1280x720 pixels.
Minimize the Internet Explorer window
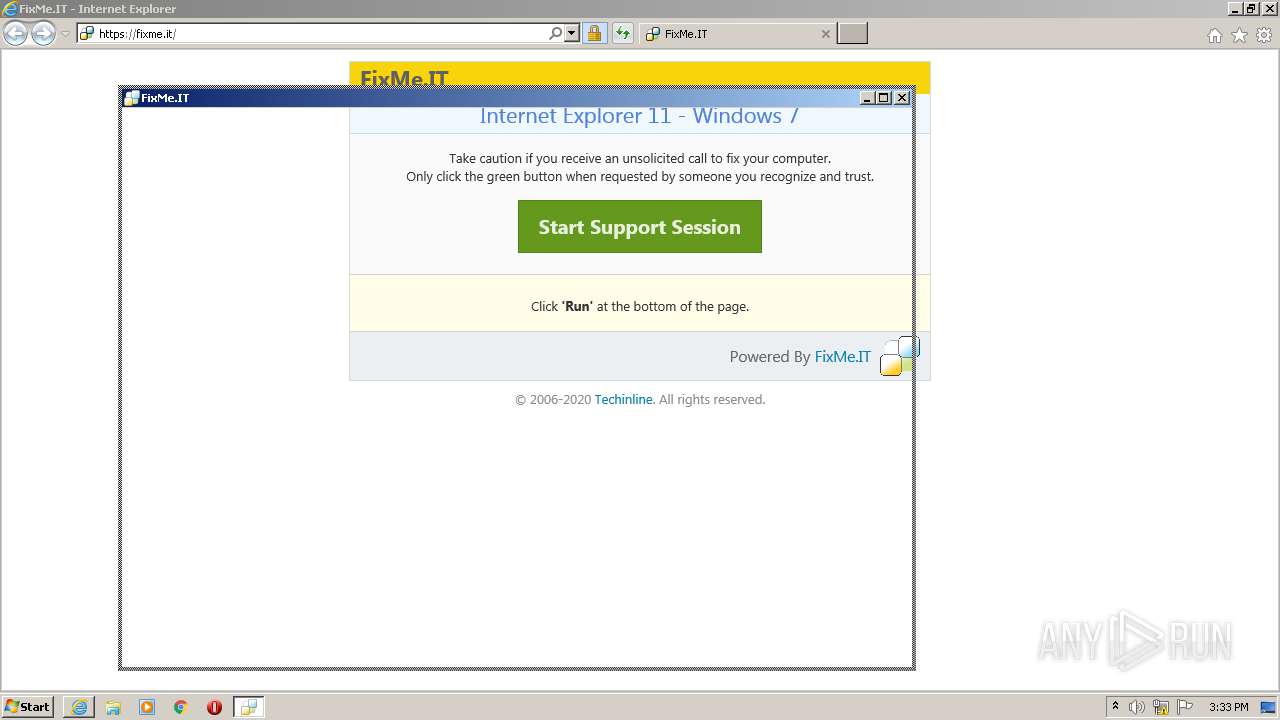pyautogui.click(x=1235, y=9)
